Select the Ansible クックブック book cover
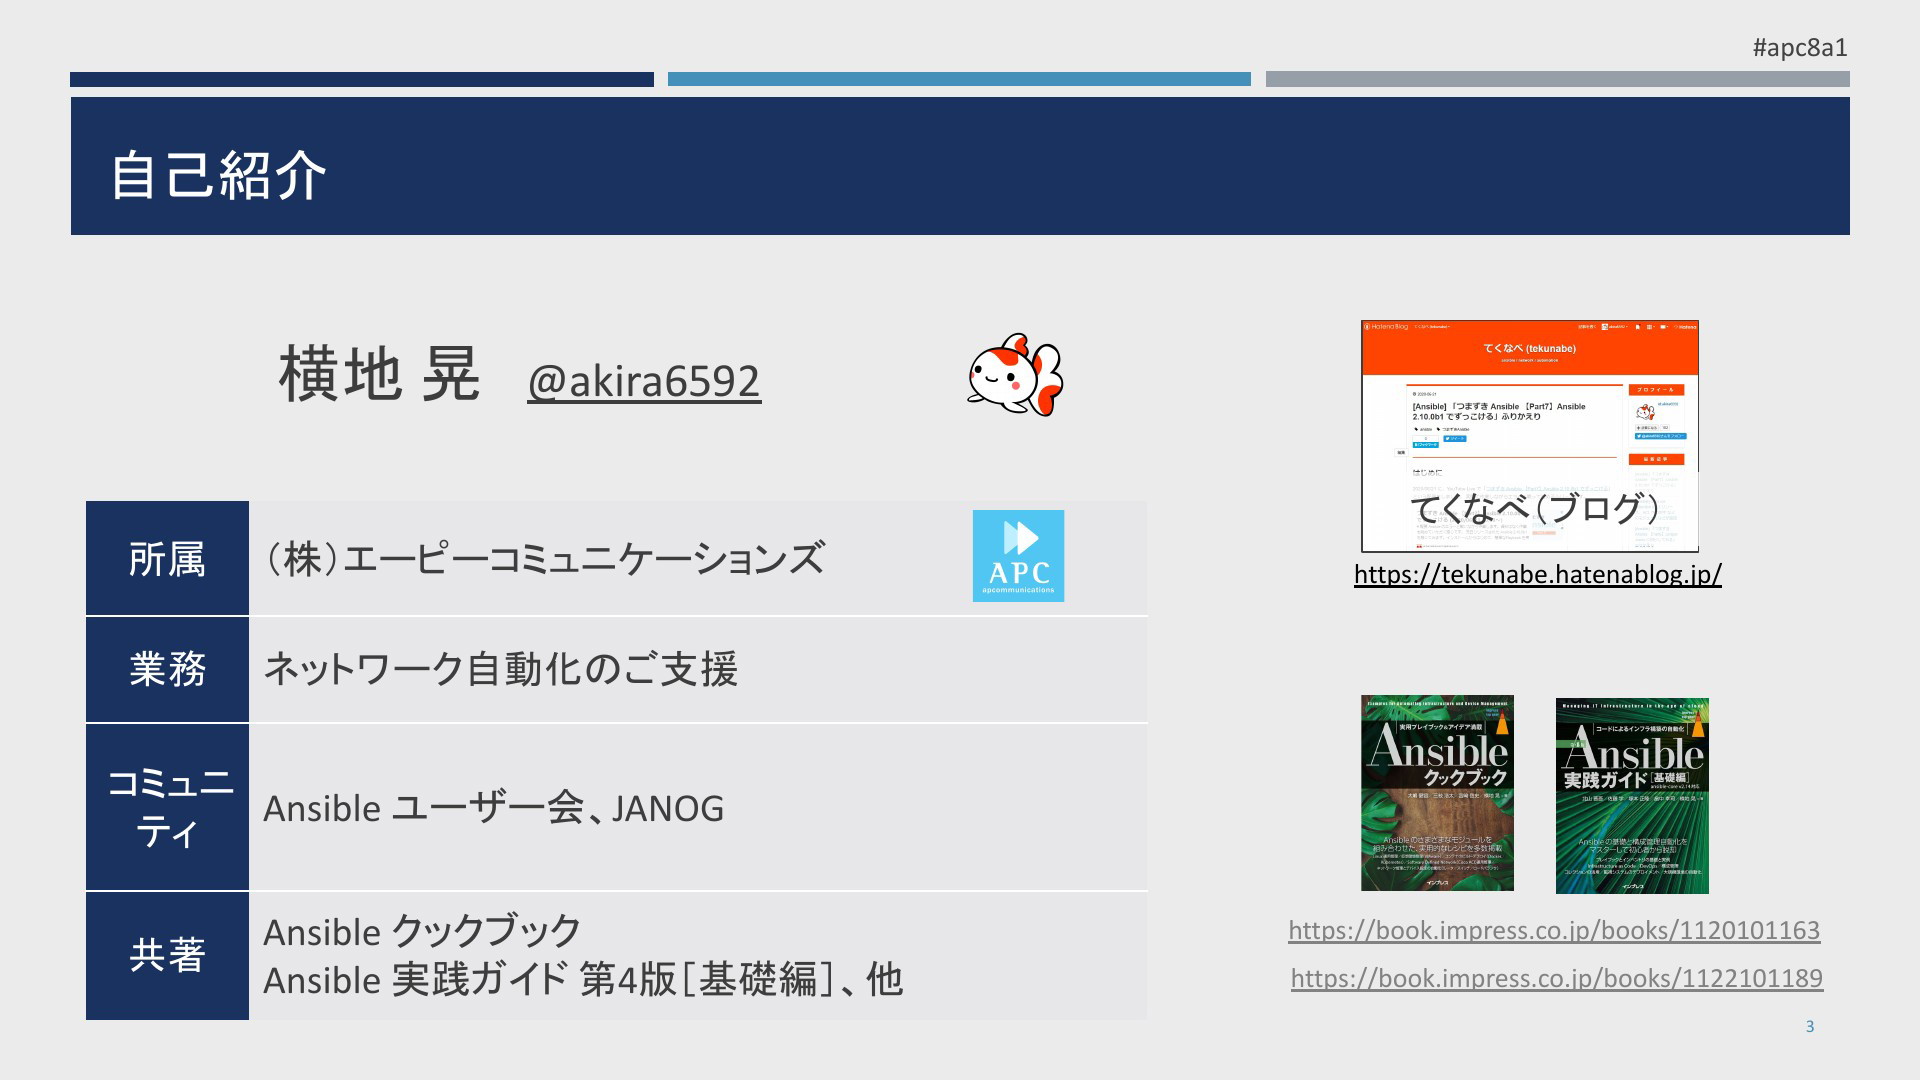Image resolution: width=1920 pixels, height=1080 pixels. point(1437,793)
